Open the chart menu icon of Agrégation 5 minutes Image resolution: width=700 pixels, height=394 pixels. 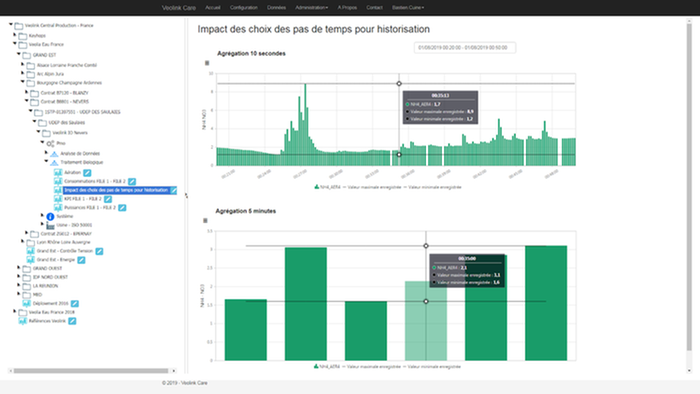click(205, 220)
